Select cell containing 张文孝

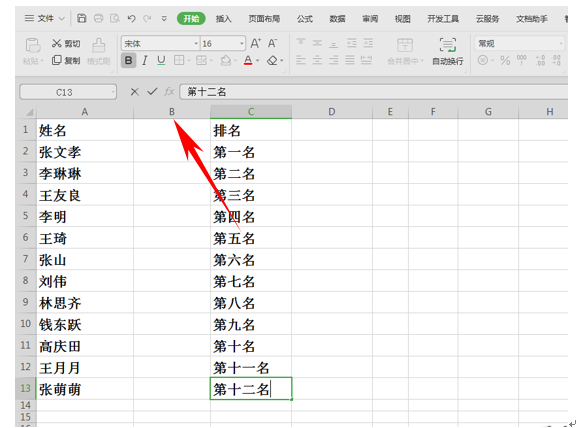[x=85, y=152]
